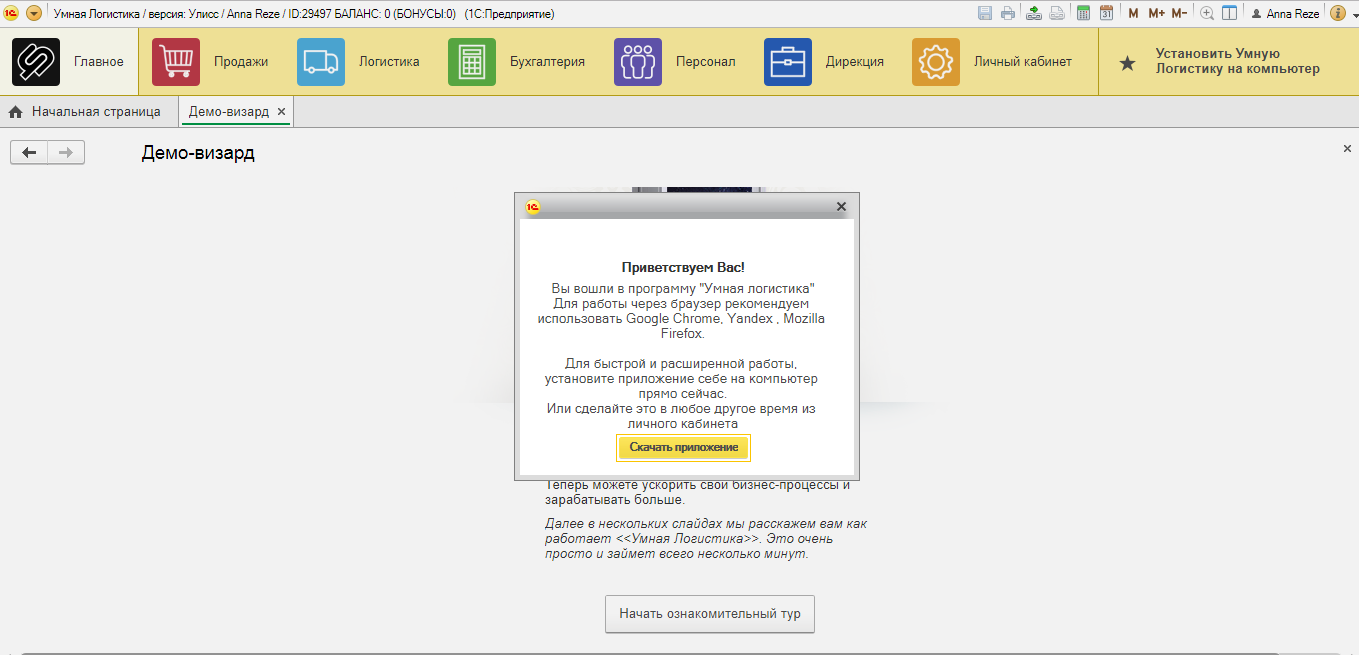Click the home icon on Начальная страница tab
This screenshot has width=1359, height=655.
16,112
